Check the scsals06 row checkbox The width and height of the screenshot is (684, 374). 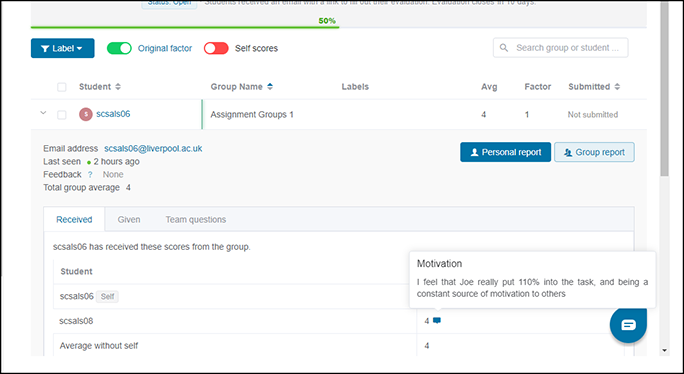62,115
